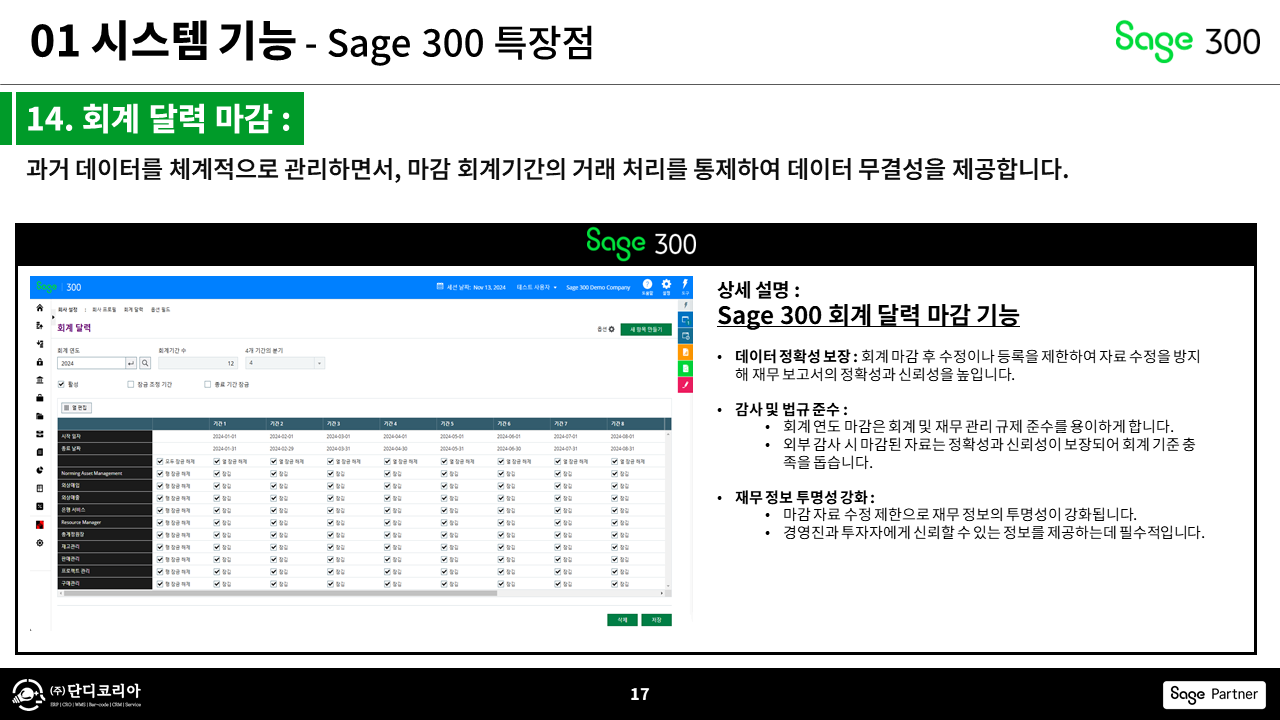Enable the 종료 기간 잠금 checkbox
Viewport: 1280px width, 720px height.
click(208, 383)
